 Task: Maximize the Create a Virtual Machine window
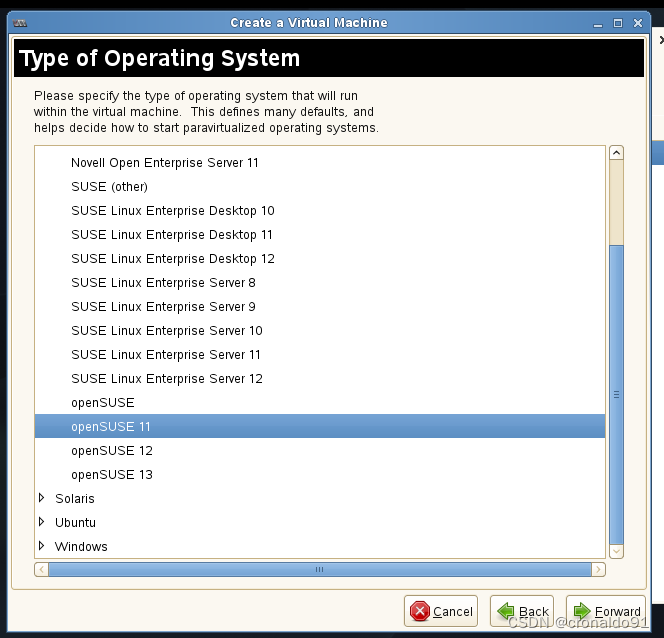[618, 23]
